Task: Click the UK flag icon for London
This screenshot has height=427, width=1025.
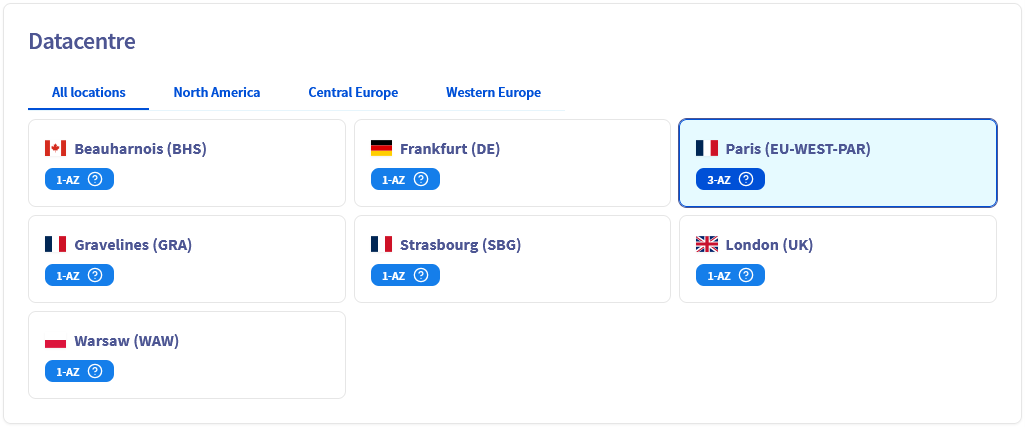Action: point(707,245)
